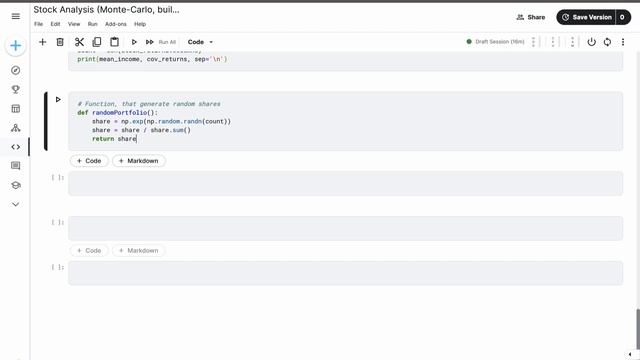Open Models icon in sidebar
This screenshot has width=640, height=360.
[x=16, y=128]
